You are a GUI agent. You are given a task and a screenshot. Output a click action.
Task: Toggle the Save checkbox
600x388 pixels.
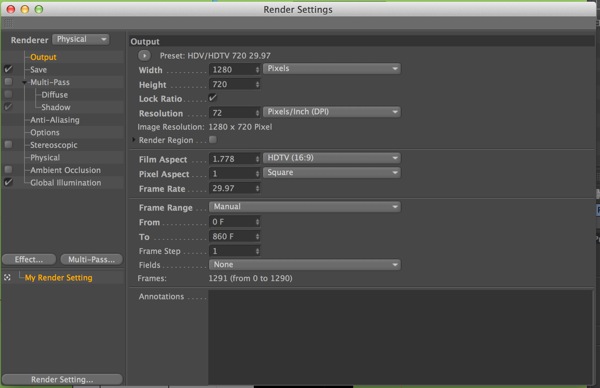point(8,69)
